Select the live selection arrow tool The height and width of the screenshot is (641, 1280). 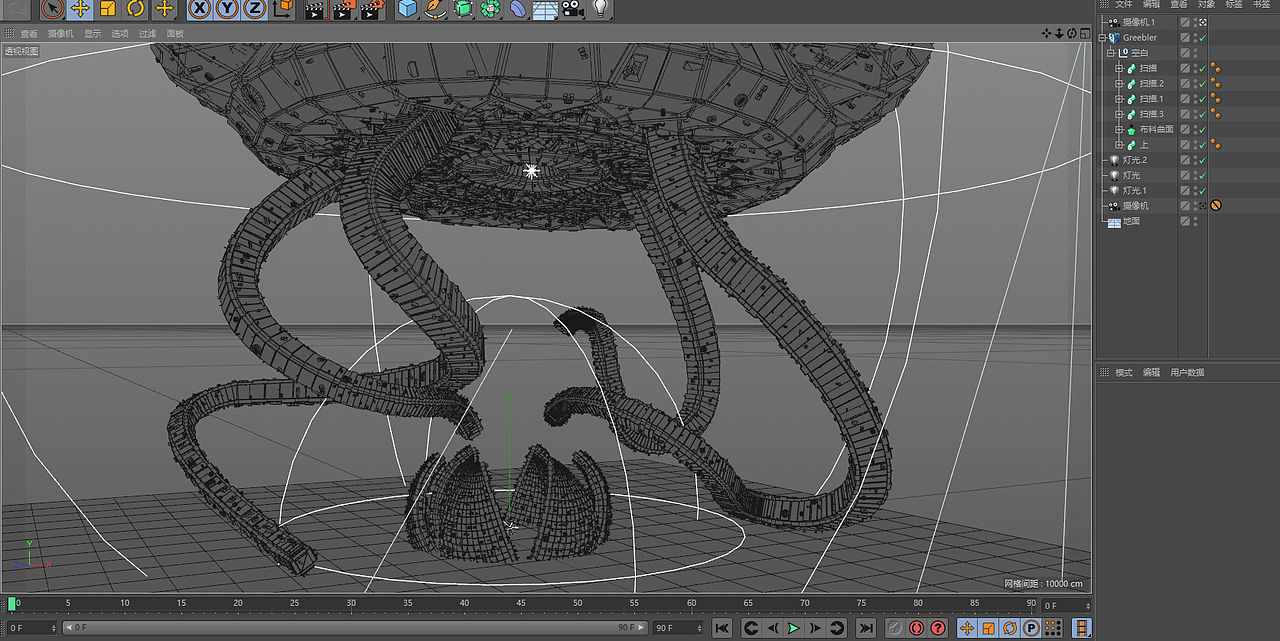click(53, 9)
